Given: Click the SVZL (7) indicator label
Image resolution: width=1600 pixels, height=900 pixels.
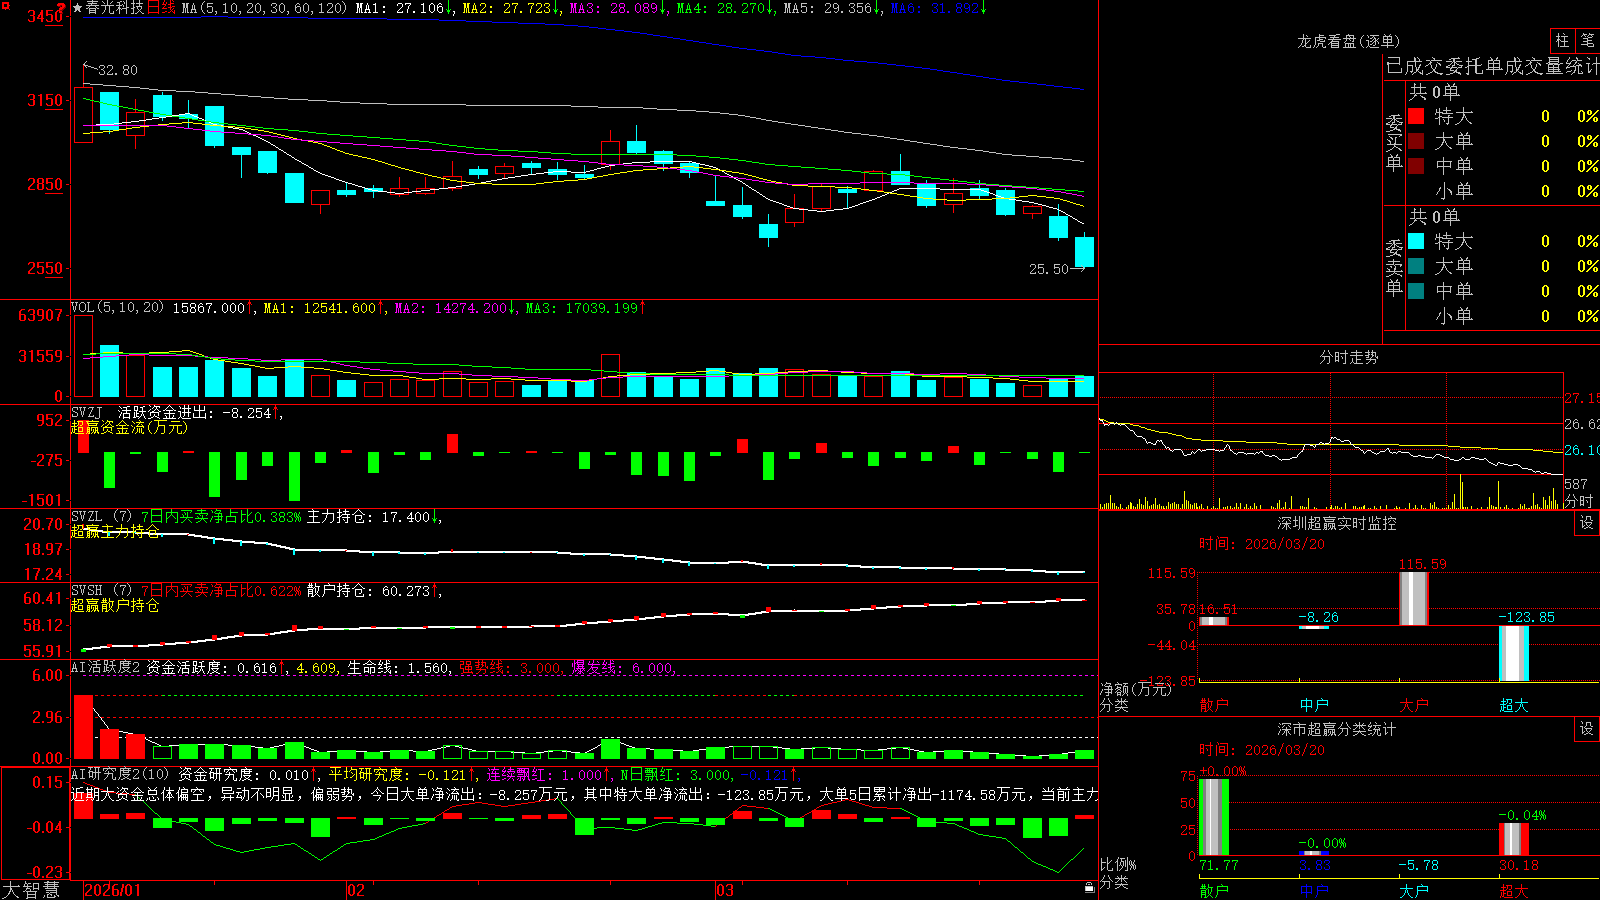Looking at the screenshot, I should tap(101, 517).
